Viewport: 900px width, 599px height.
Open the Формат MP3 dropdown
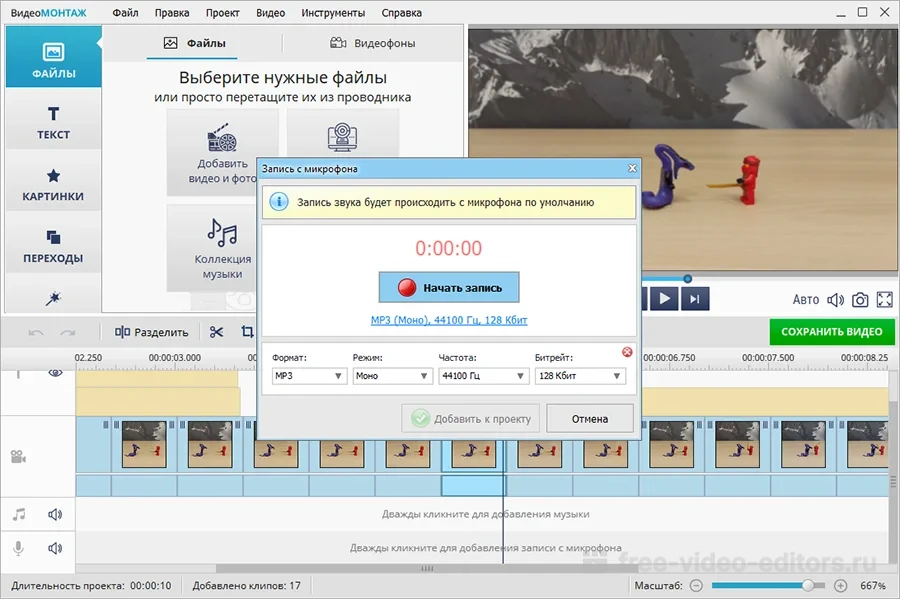click(309, 376)
